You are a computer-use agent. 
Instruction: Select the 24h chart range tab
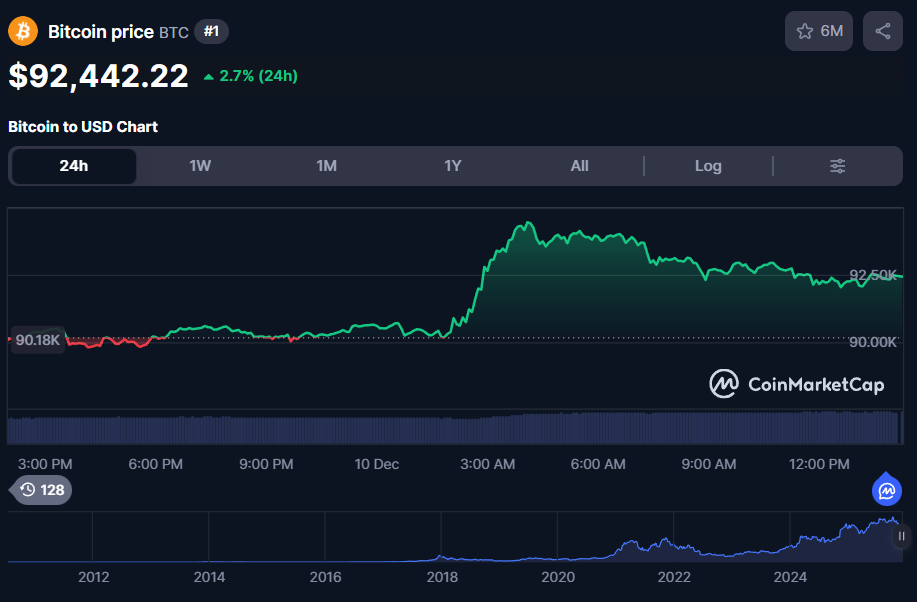coord(74,166)
